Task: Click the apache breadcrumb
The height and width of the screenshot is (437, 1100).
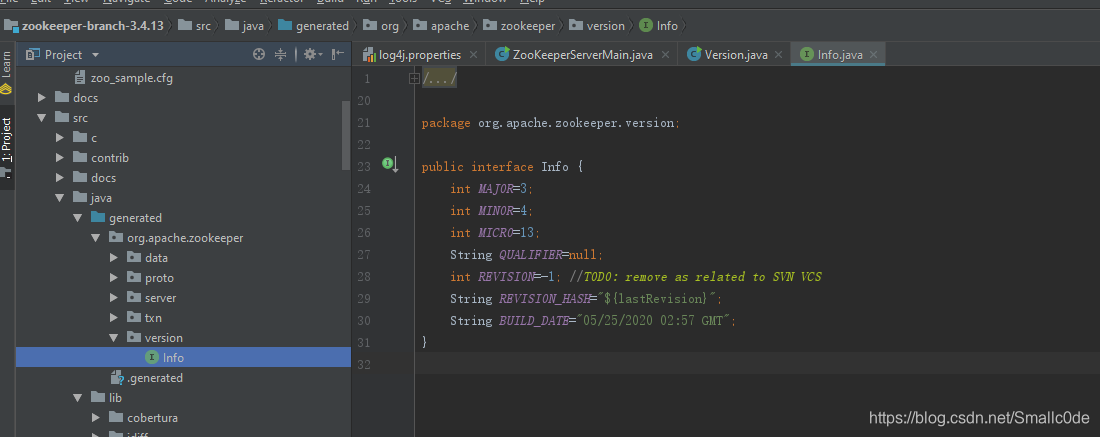Action: pyautogui.click(x=441, y=26)
